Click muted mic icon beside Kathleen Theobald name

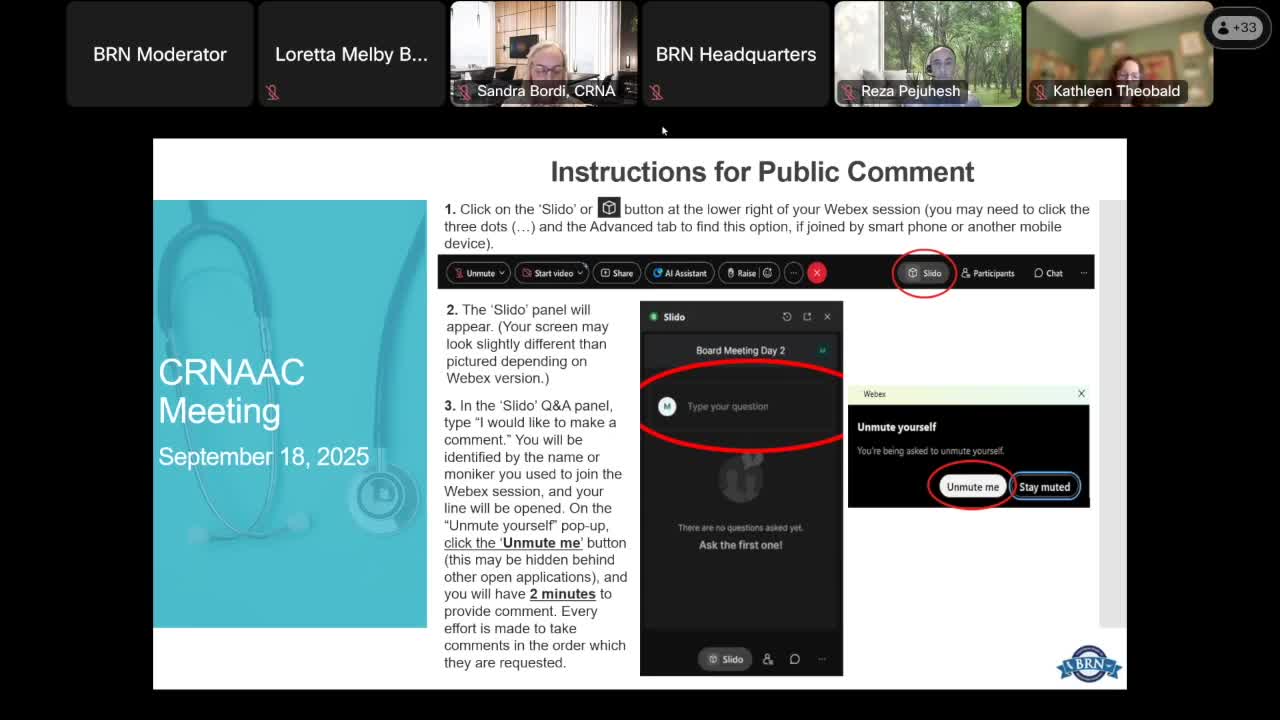(x=1041, y=91)
